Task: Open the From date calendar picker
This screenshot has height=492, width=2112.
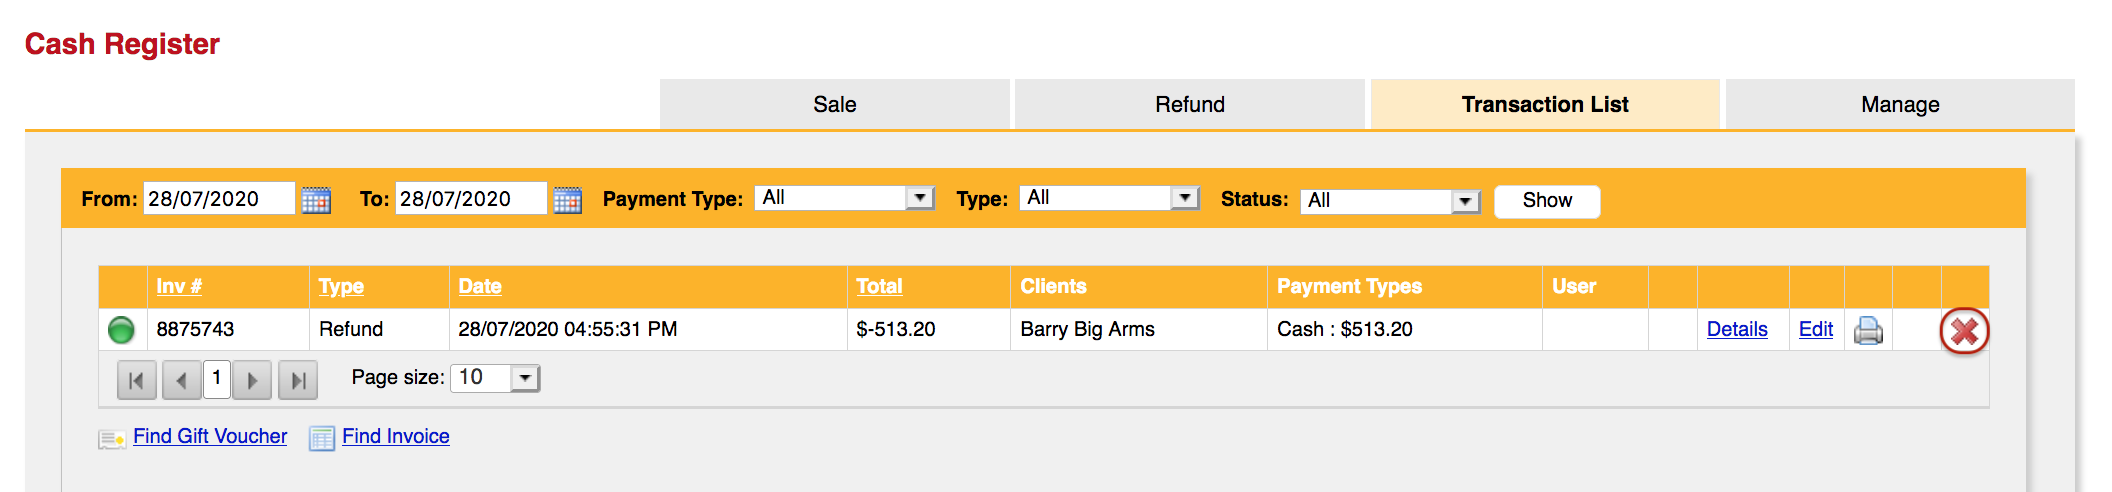Action: [x=316, y=199]
